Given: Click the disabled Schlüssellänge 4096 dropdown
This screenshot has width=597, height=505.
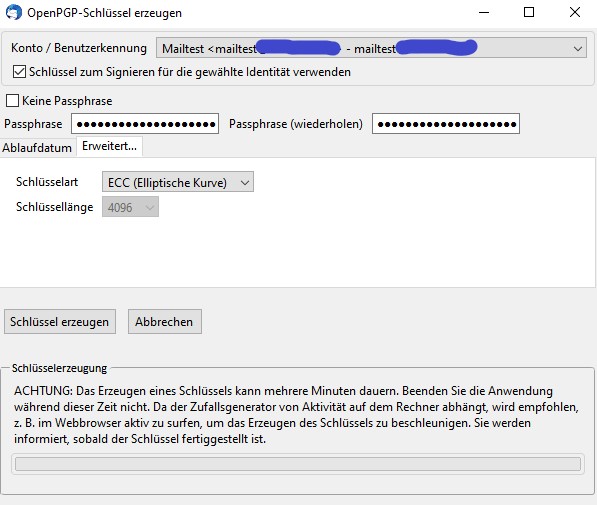Looking at the screenshot, I should tap(130, 207).
